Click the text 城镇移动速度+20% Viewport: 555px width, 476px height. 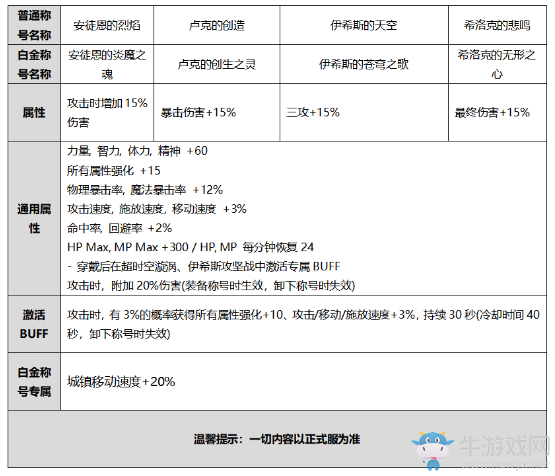[x=121, y=382]
